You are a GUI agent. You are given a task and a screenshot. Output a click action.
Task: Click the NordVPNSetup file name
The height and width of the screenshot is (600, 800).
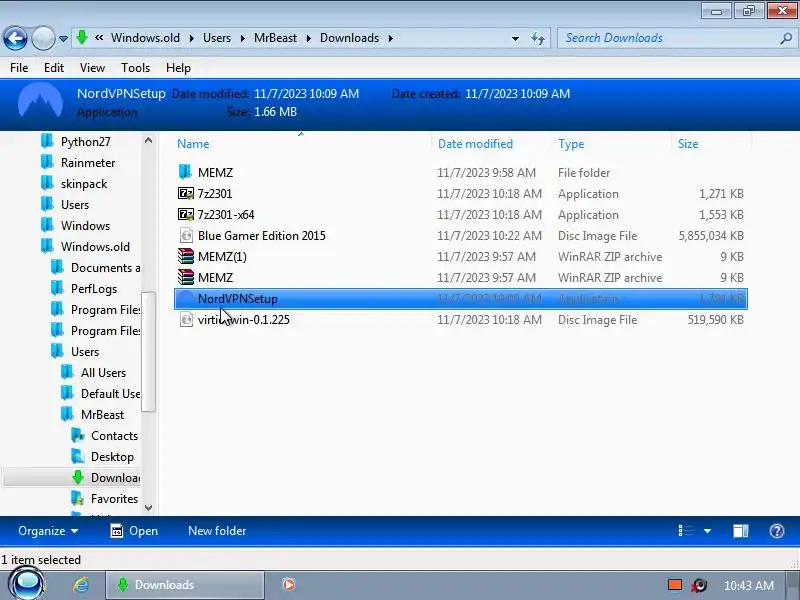[238, 299]
